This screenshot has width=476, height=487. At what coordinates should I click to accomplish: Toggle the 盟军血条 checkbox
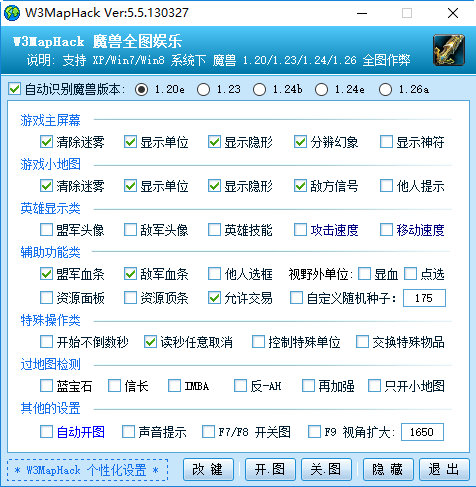click(46, 274)
